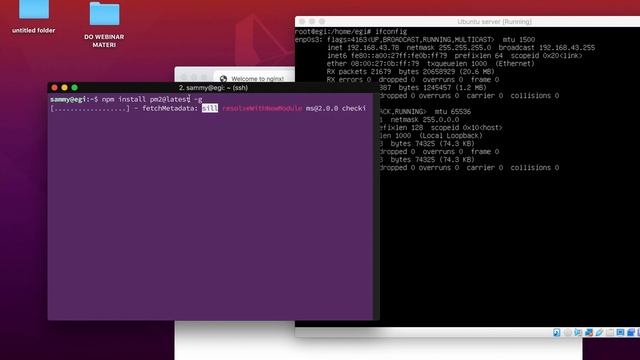Image resolution: width=640 pixels, height=360 pixels.
Task: Click the 'scopeid 0x20<link>' text
Action: pos(547,56)
